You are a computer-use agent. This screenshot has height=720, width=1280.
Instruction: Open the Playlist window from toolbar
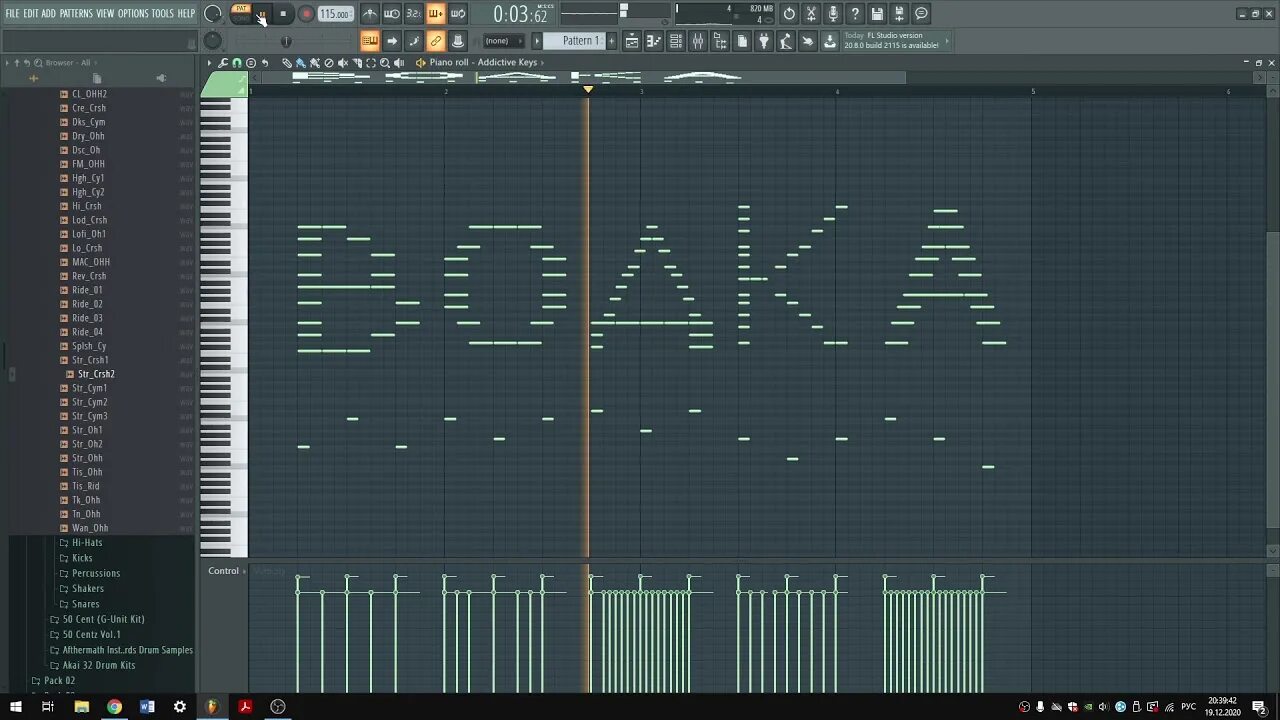click(631, 41)
